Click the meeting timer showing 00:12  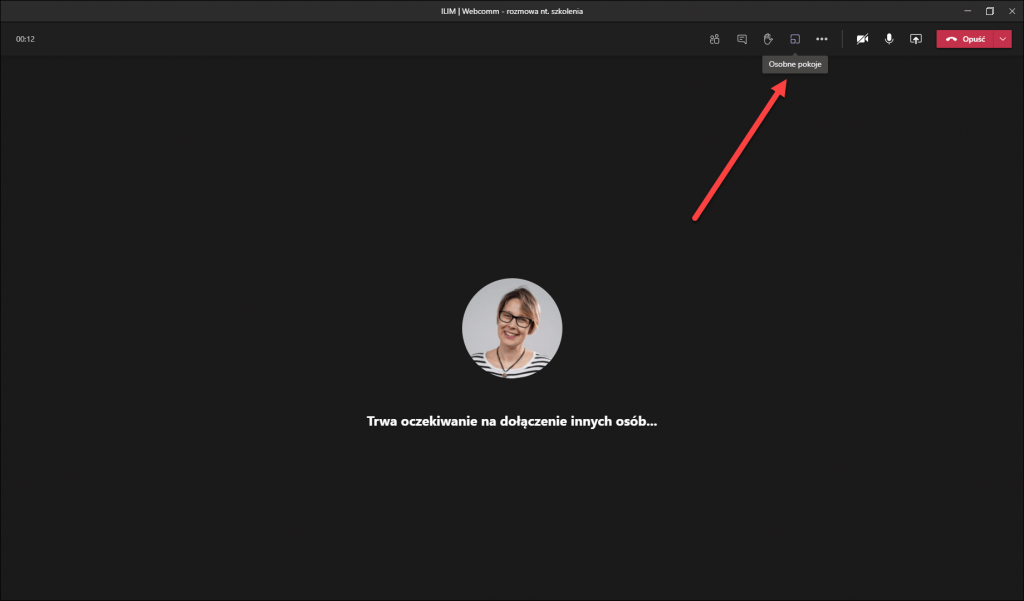point(25,39)
